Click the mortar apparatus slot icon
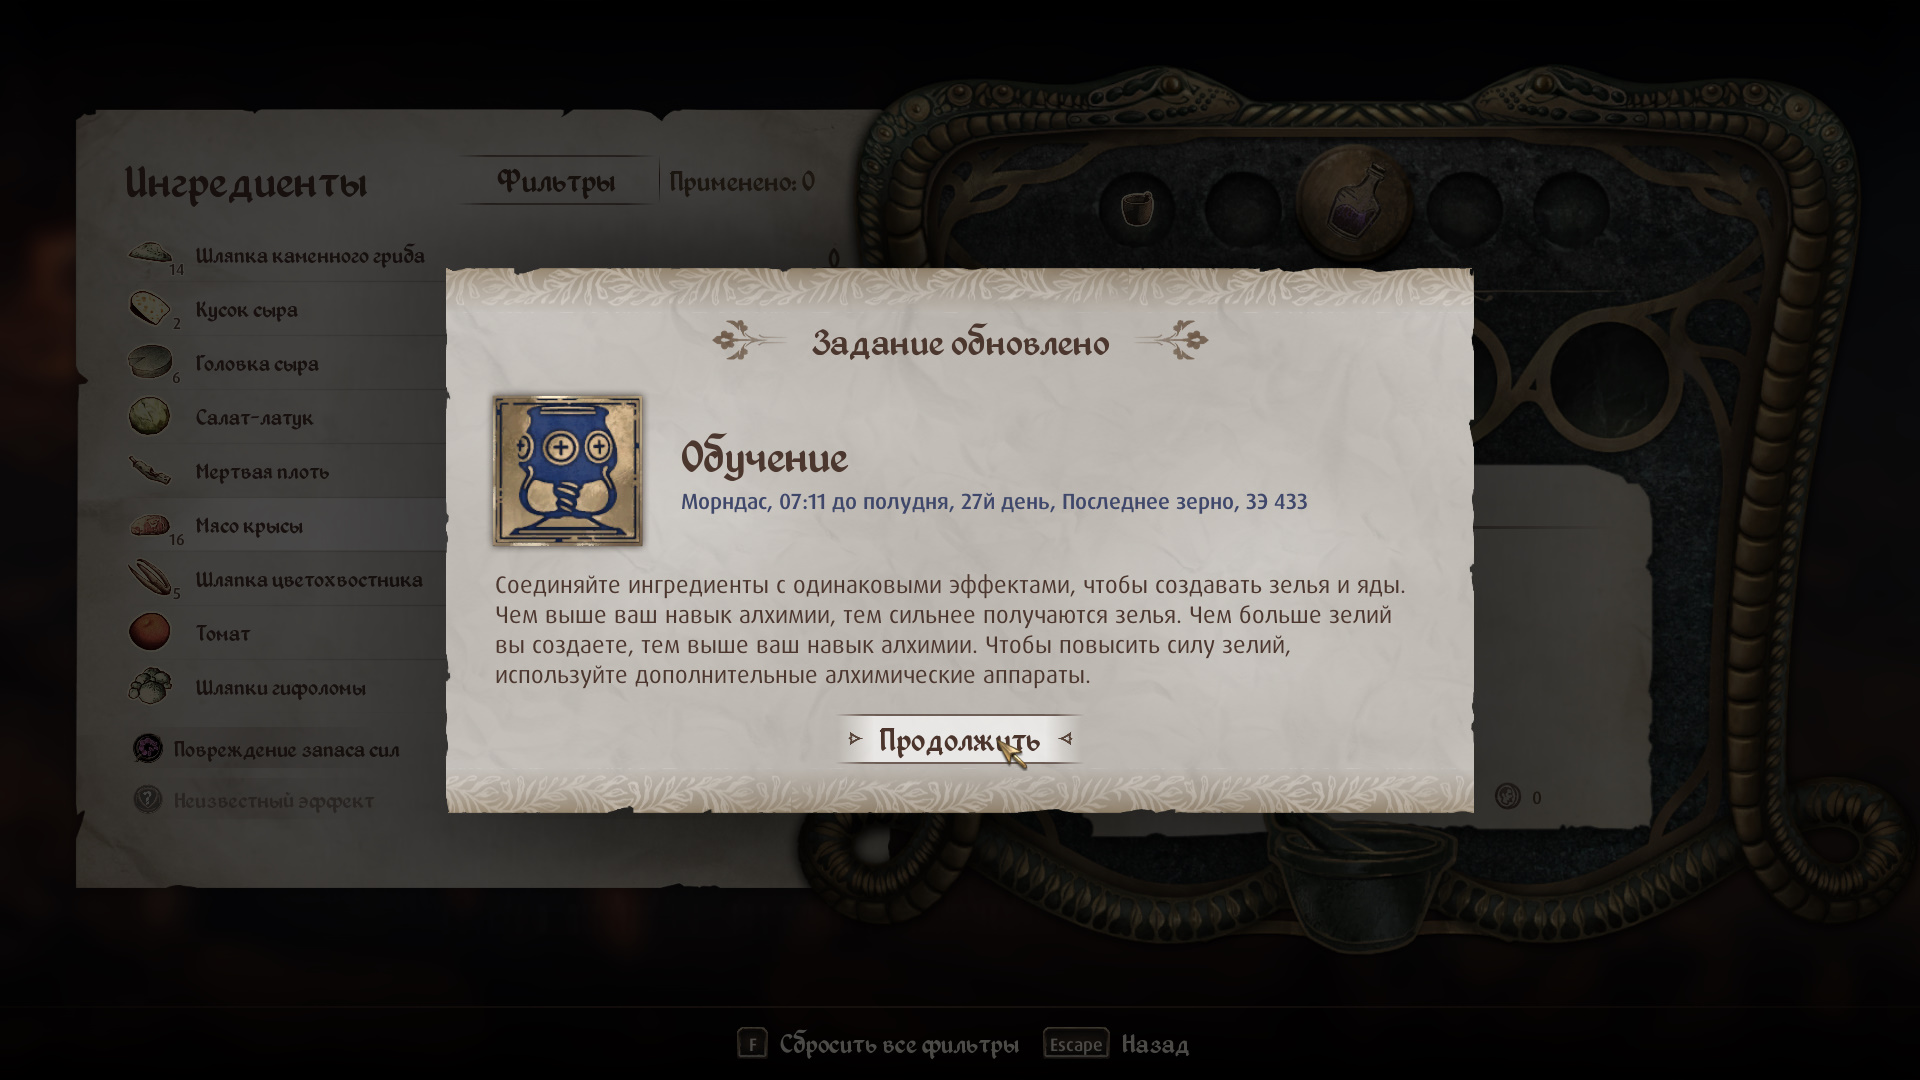This screenshot has width=1920, height=1080. coord(1136,208)
